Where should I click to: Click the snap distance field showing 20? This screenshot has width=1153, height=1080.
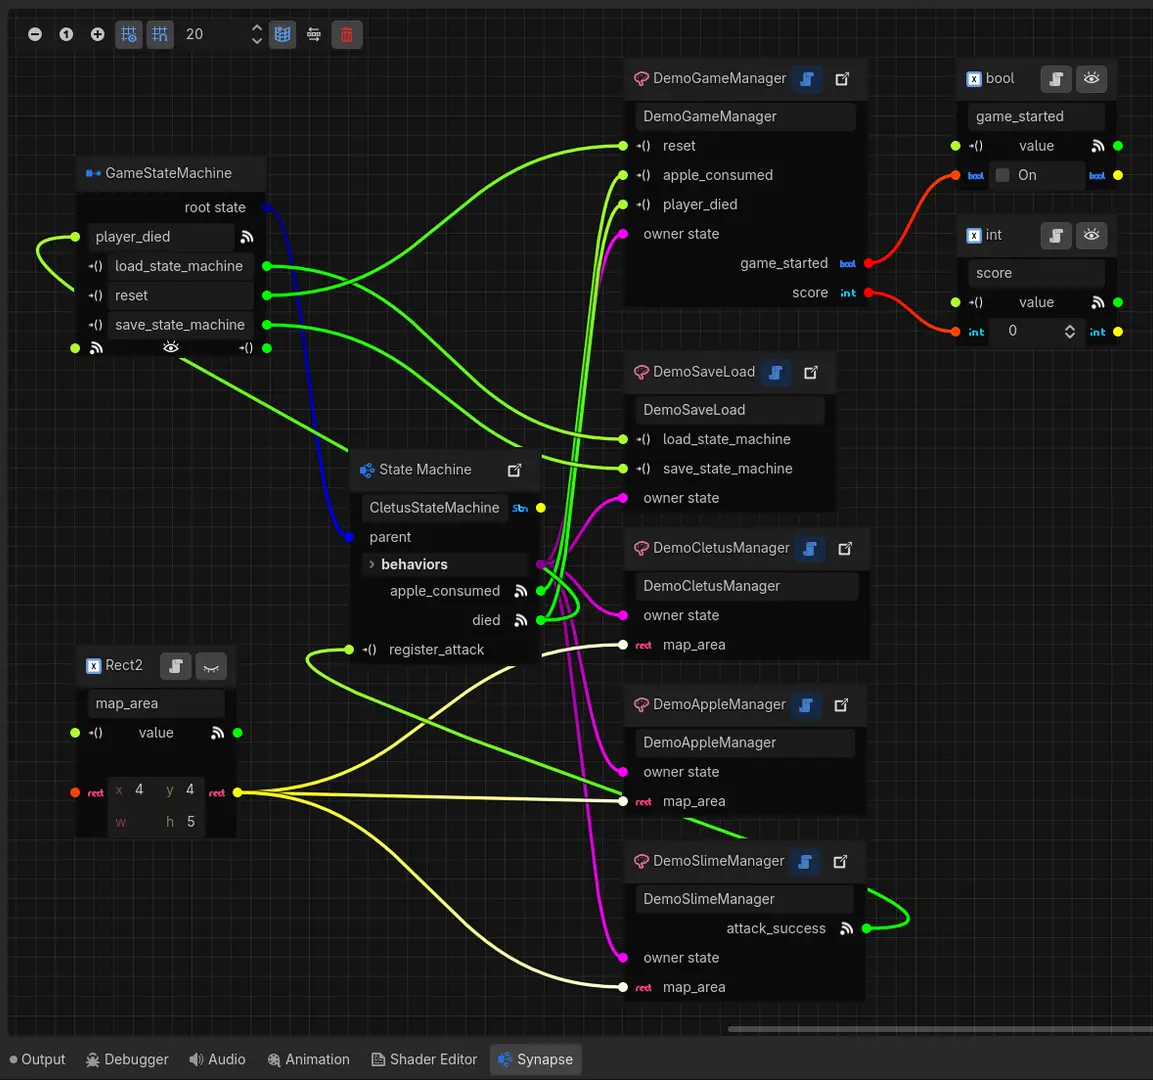tap(213, 35)
